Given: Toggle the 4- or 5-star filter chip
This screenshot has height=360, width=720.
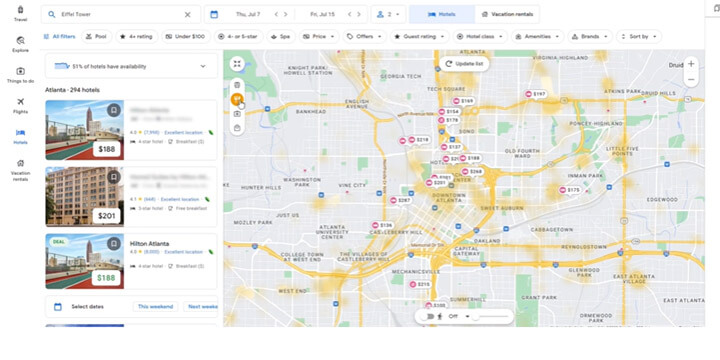Looking at the screenshot, I should point(239,36).
